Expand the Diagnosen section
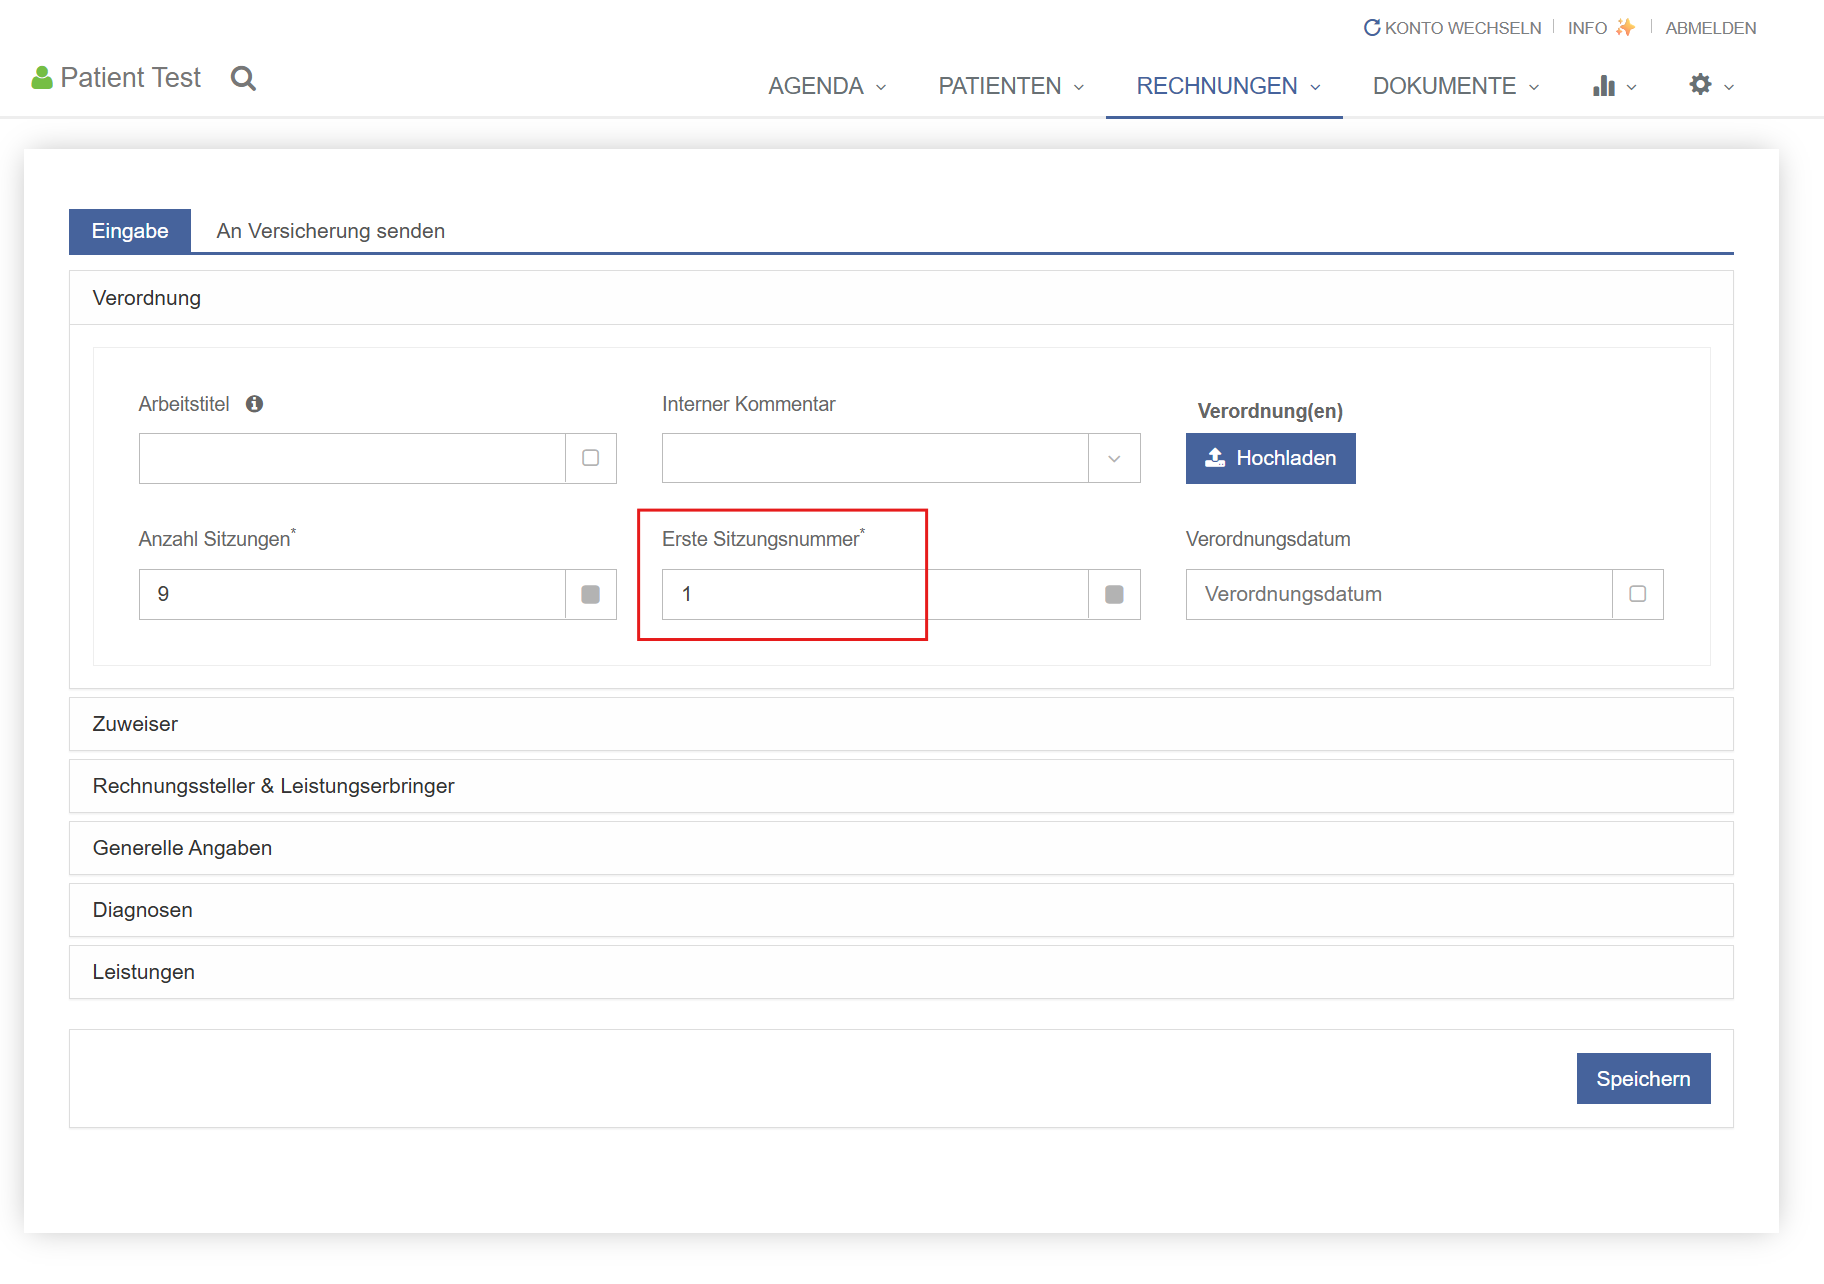 pyautogui.click(x=143, y=910)
